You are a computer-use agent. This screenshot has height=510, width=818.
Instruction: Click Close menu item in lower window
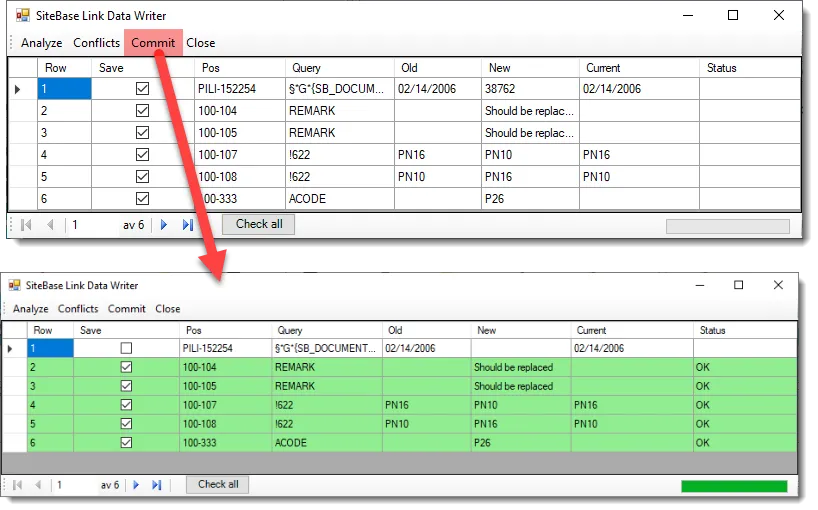click(168, 309)
